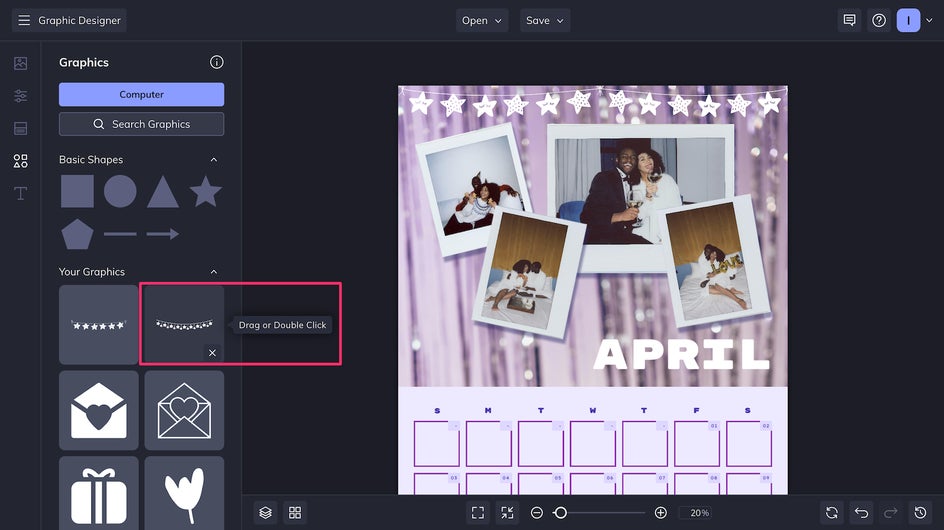Viewport: 944px width, 530px height.
Task: Select the curved star garland graphic thumbnail
Action: tap(184, 325)
